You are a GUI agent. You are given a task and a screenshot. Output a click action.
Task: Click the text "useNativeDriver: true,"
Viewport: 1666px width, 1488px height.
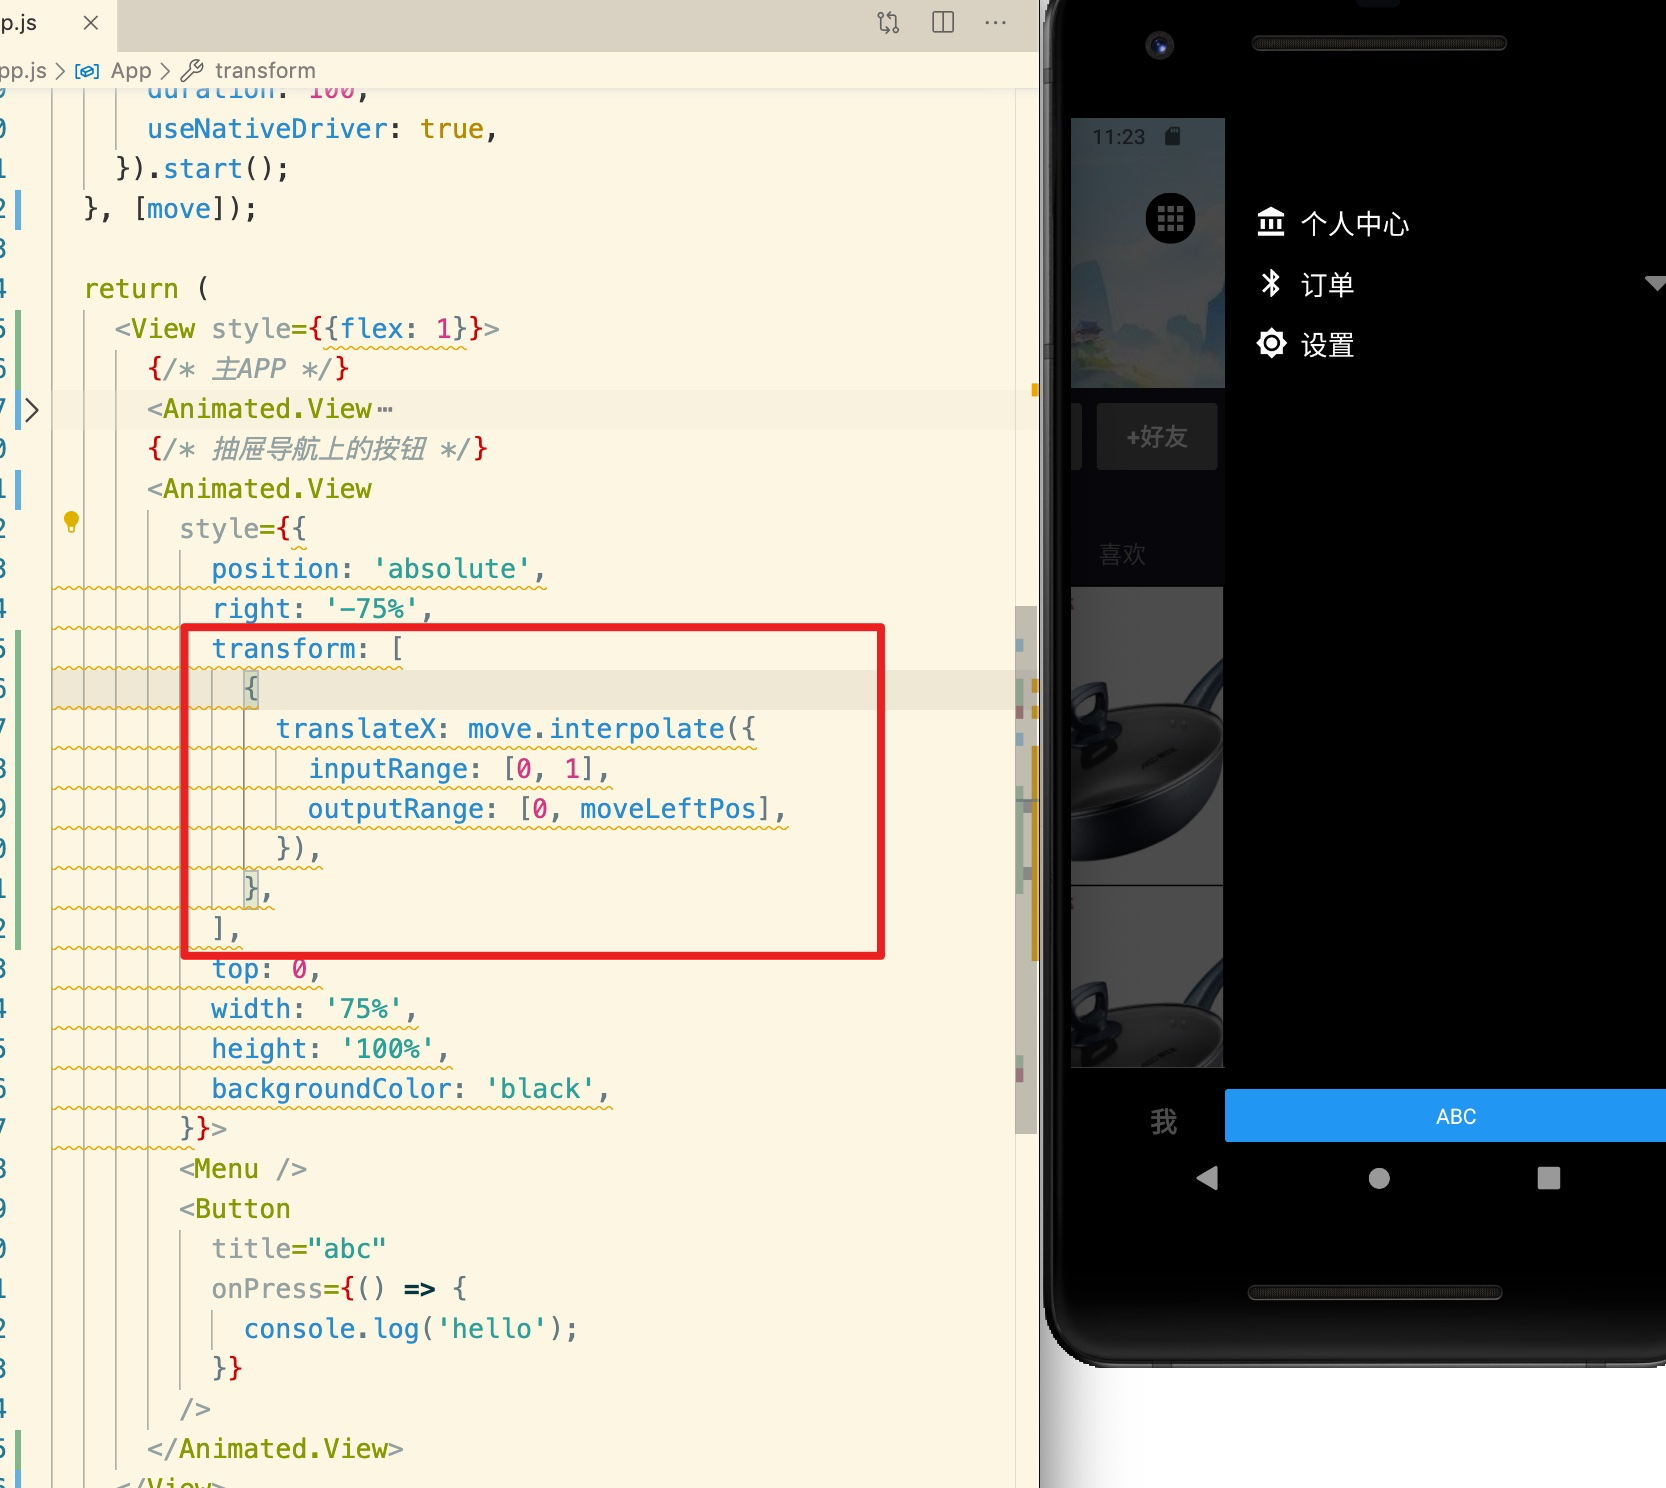(322, 129)
